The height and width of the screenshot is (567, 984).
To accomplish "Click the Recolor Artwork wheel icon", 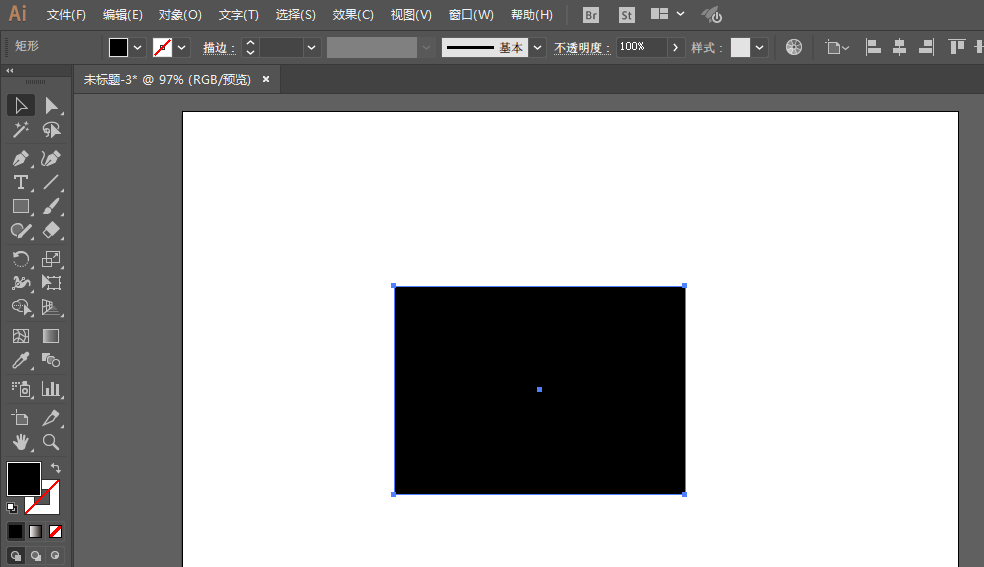I will 794,47.
